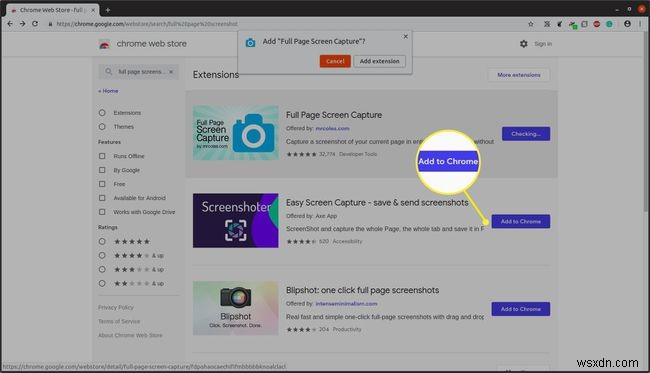650x373 pixels.
Task: Open the Chrome three-dot menu
Action: tap(640, 24)
